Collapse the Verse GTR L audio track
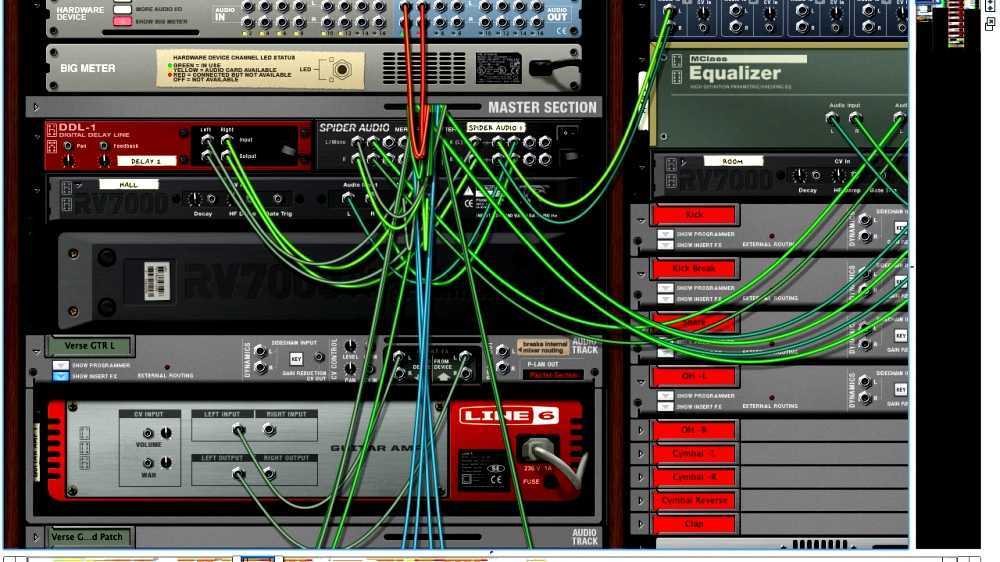1000x562 pixels. [x=36, y=351]
